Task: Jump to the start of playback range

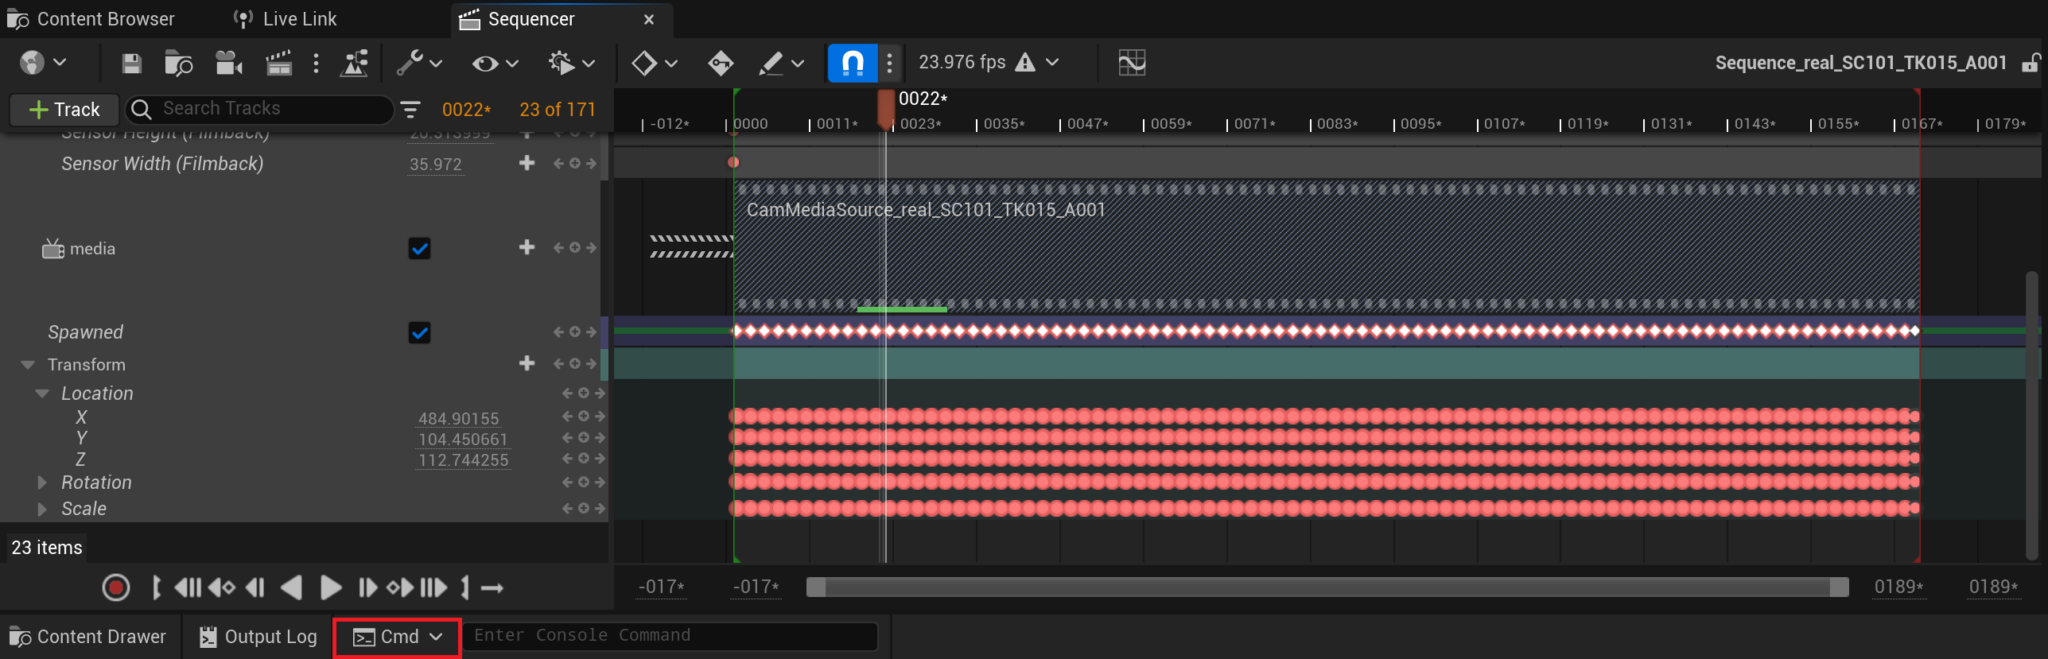Action: [188, 588]
